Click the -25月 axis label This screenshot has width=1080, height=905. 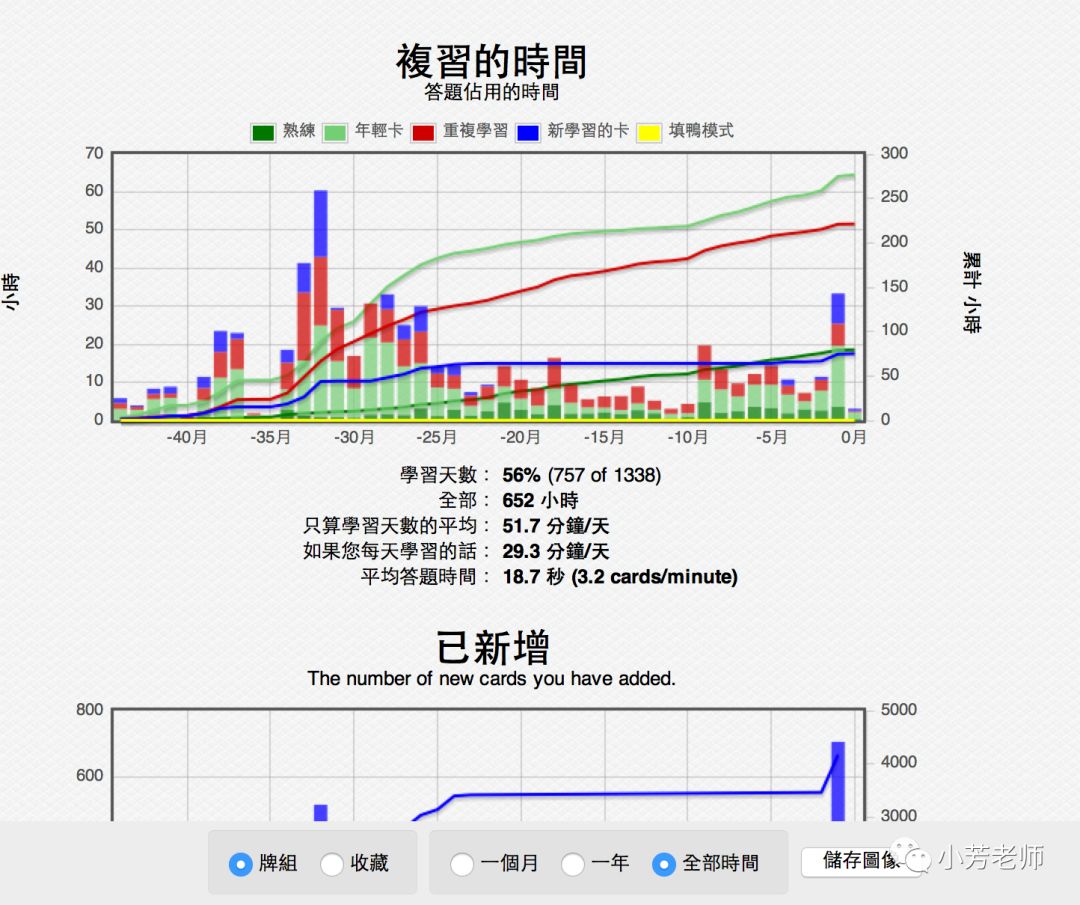437,437
